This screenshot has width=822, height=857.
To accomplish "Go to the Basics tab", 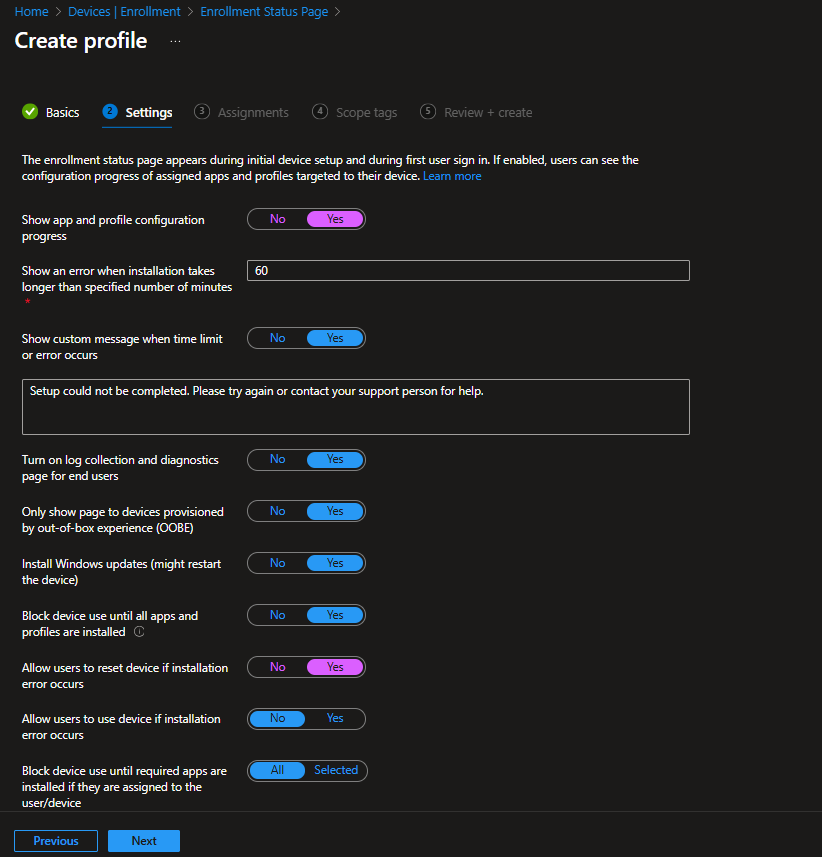I will click(x=62, y=113).
